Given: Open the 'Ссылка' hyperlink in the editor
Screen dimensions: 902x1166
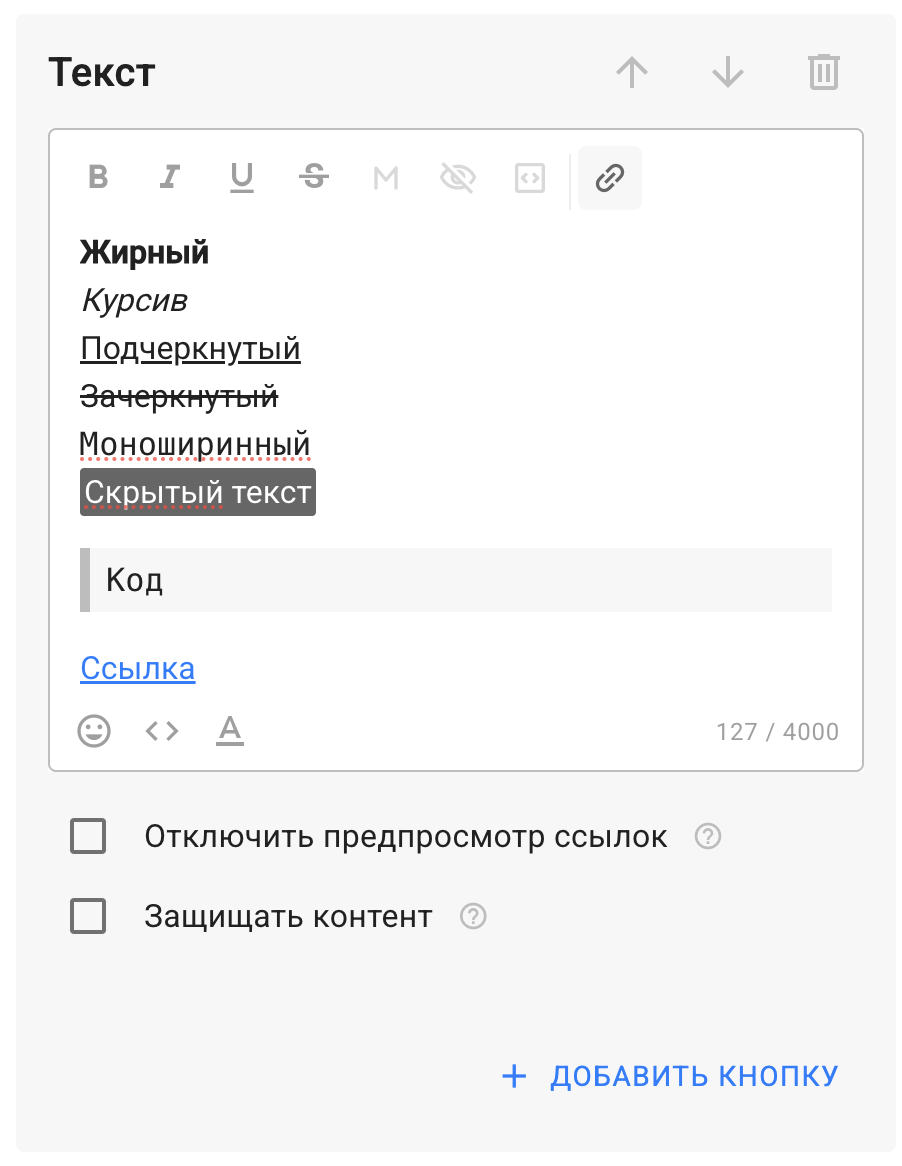Looking at the screenshot, I should 138,668.
